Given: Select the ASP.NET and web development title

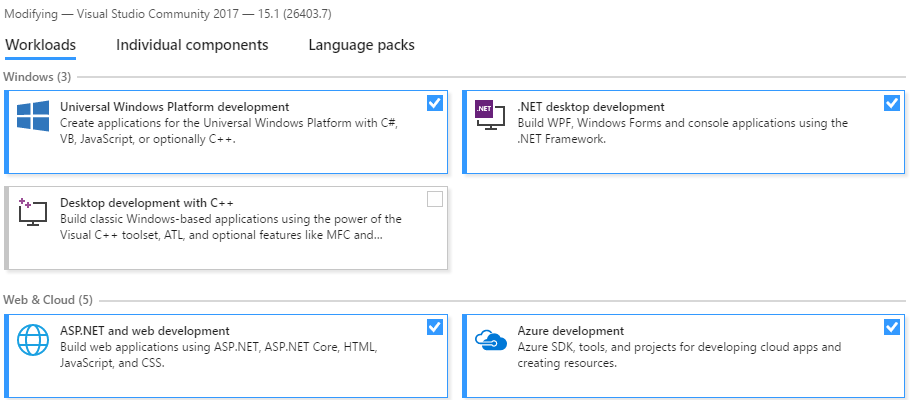Looking at the screenshot, I should pyautogui.click(x=145, y=331).
